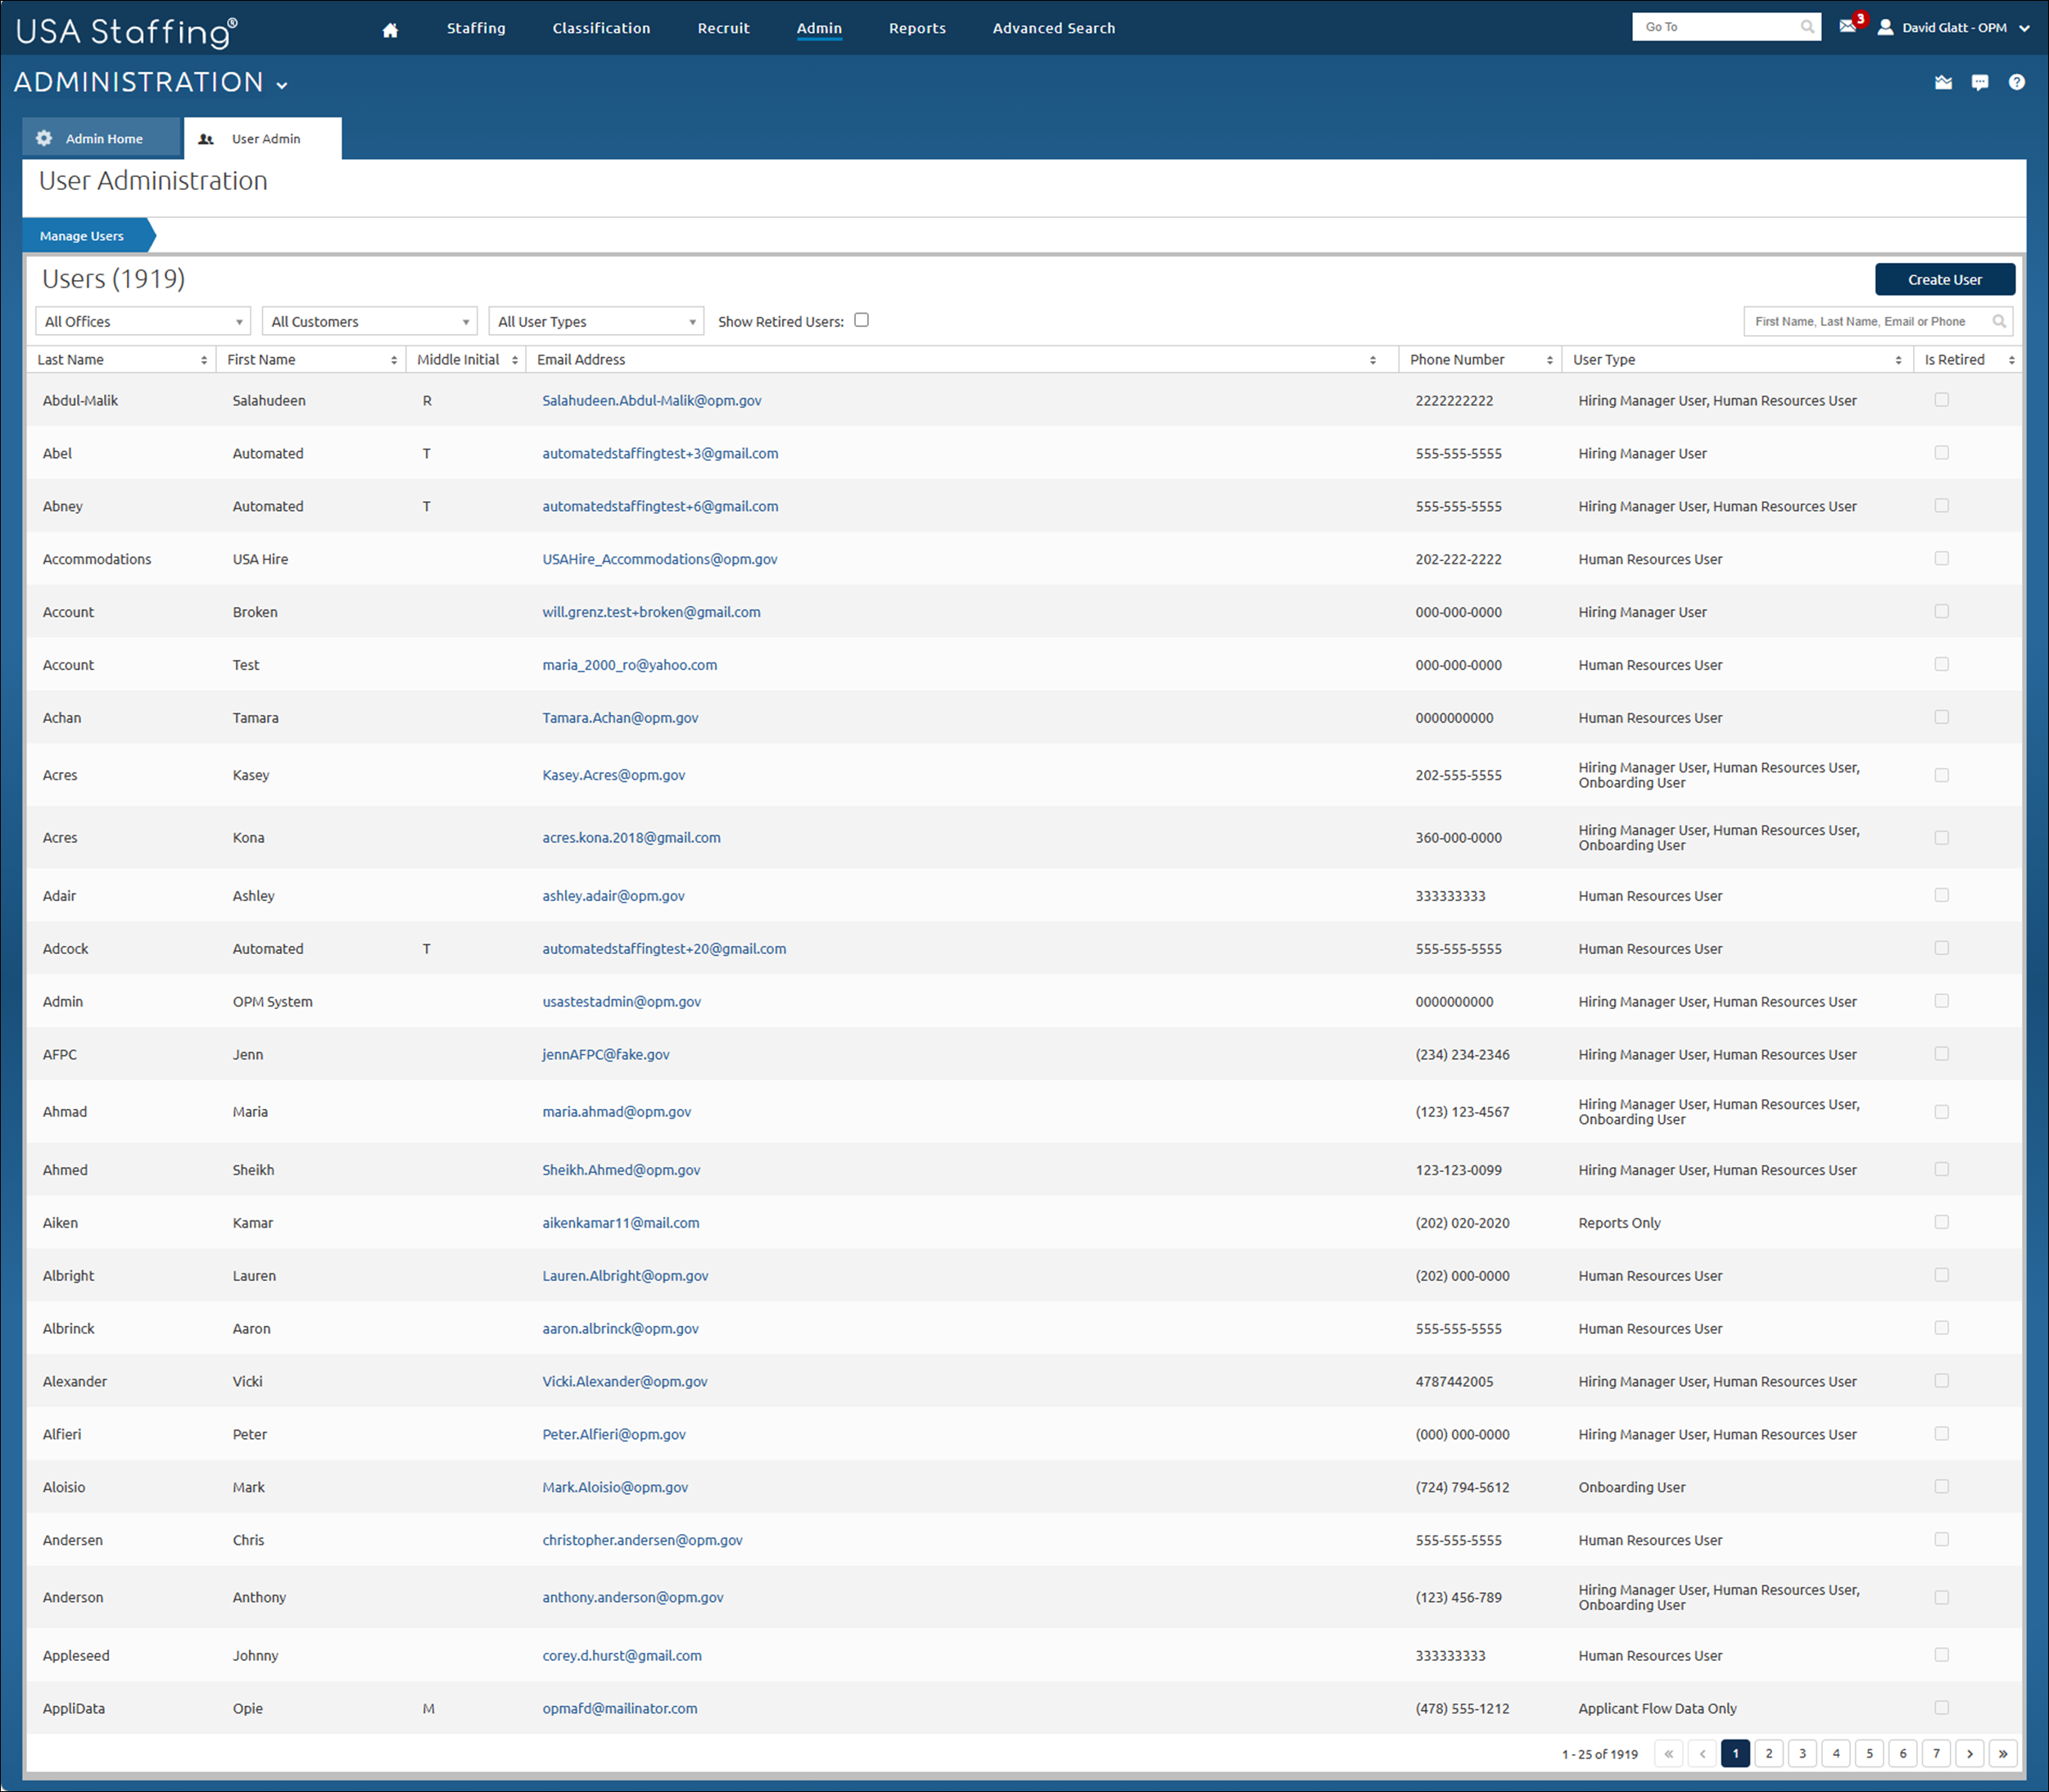2049x1792 pixels.
Task: Open the feedback chat bubble icon
Action: click(x=1980, y=82)
